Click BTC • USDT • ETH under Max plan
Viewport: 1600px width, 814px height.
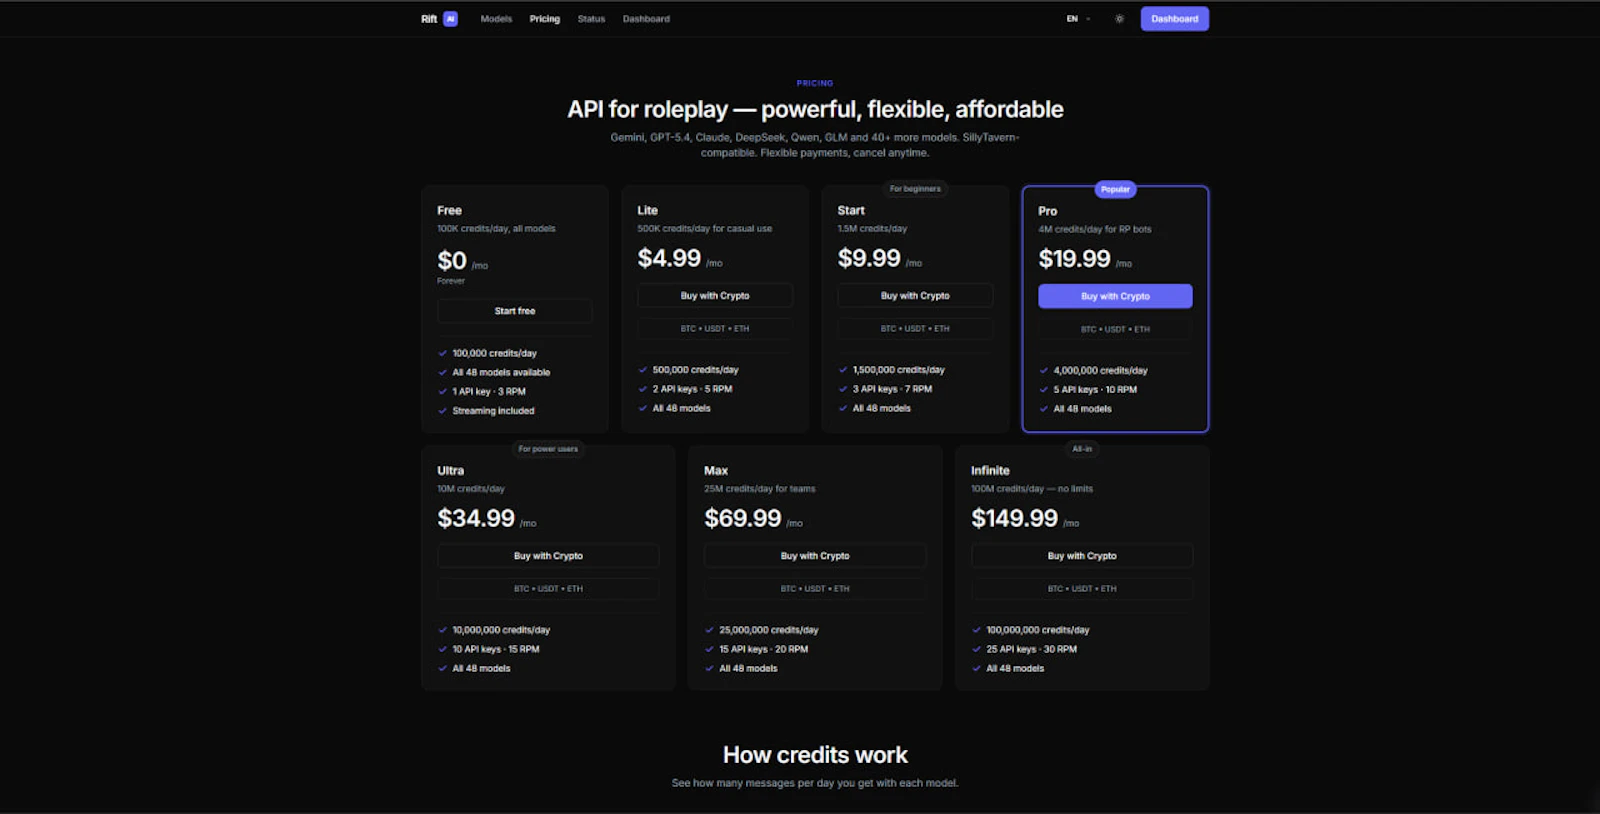tap(815, 589)
